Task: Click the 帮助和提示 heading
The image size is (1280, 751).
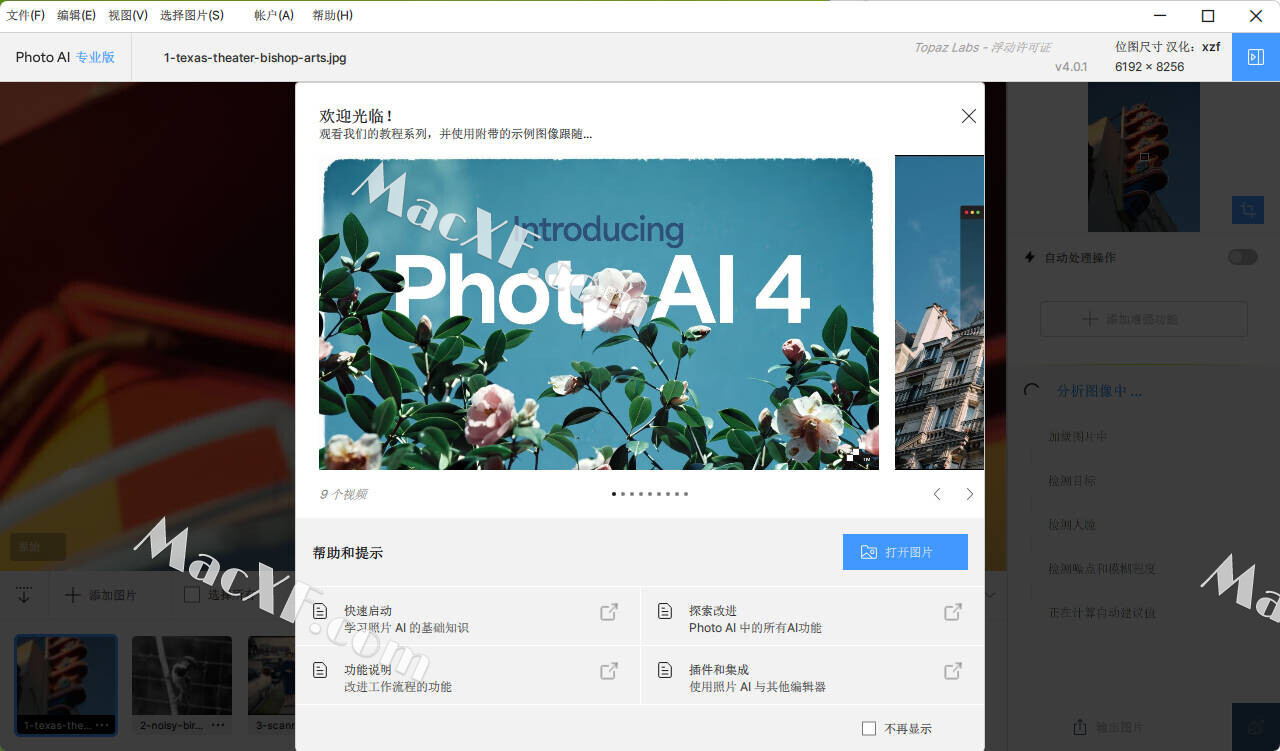Action: (x=348, y=553)
